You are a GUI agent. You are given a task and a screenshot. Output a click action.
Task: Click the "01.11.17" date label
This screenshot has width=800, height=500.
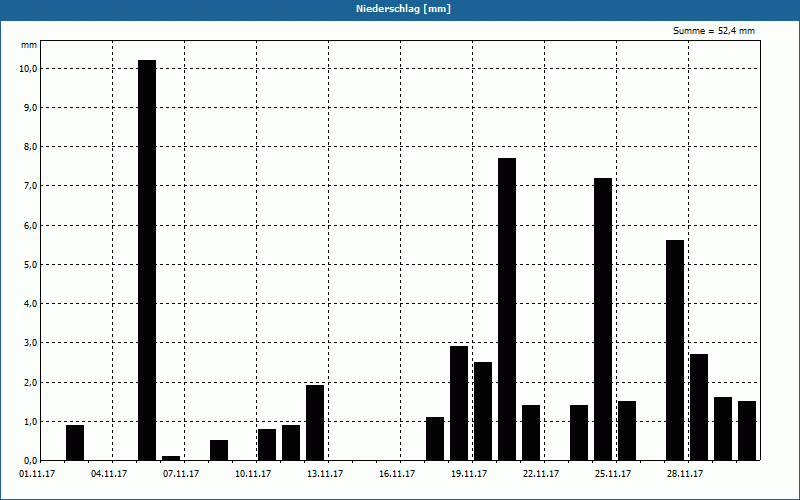(x=37, y=474)
